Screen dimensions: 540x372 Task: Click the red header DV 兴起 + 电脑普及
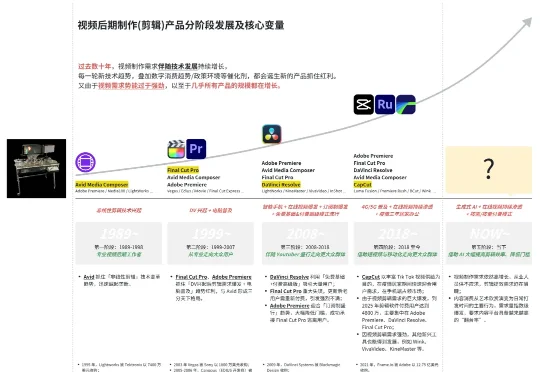click(211, 210)
